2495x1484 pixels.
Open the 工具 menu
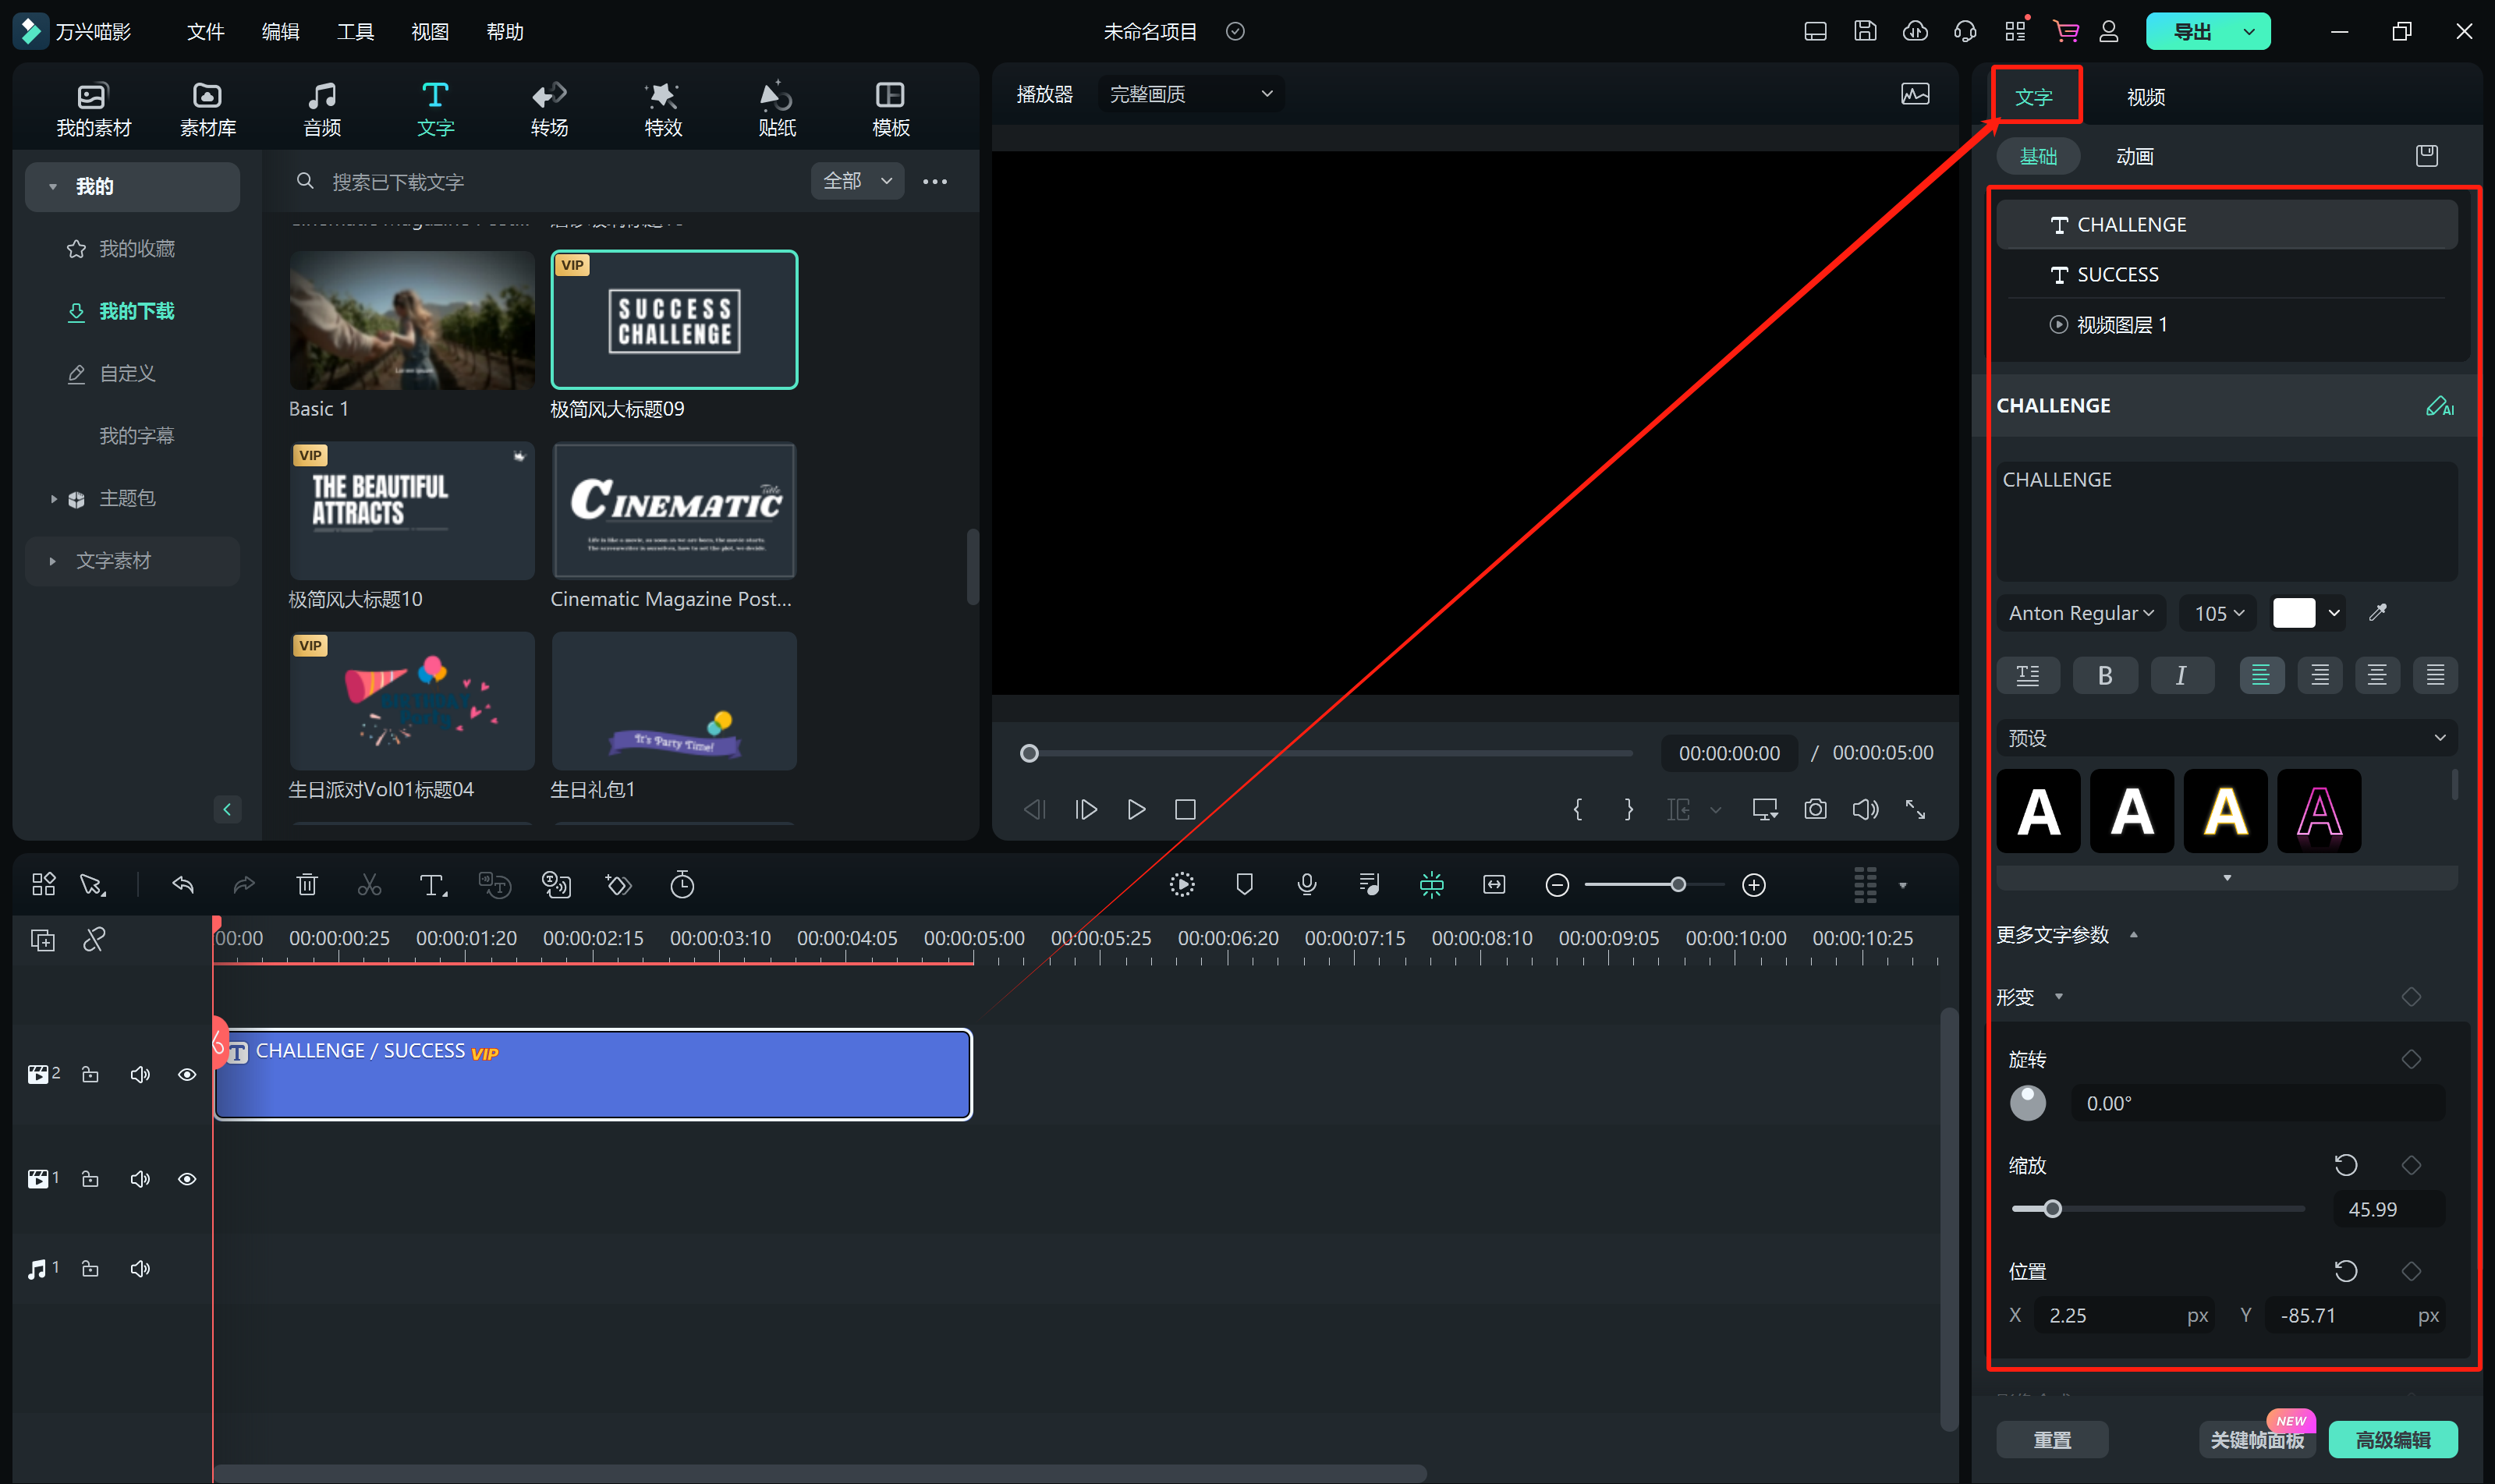pyautogui.click(x=355, y=32)
